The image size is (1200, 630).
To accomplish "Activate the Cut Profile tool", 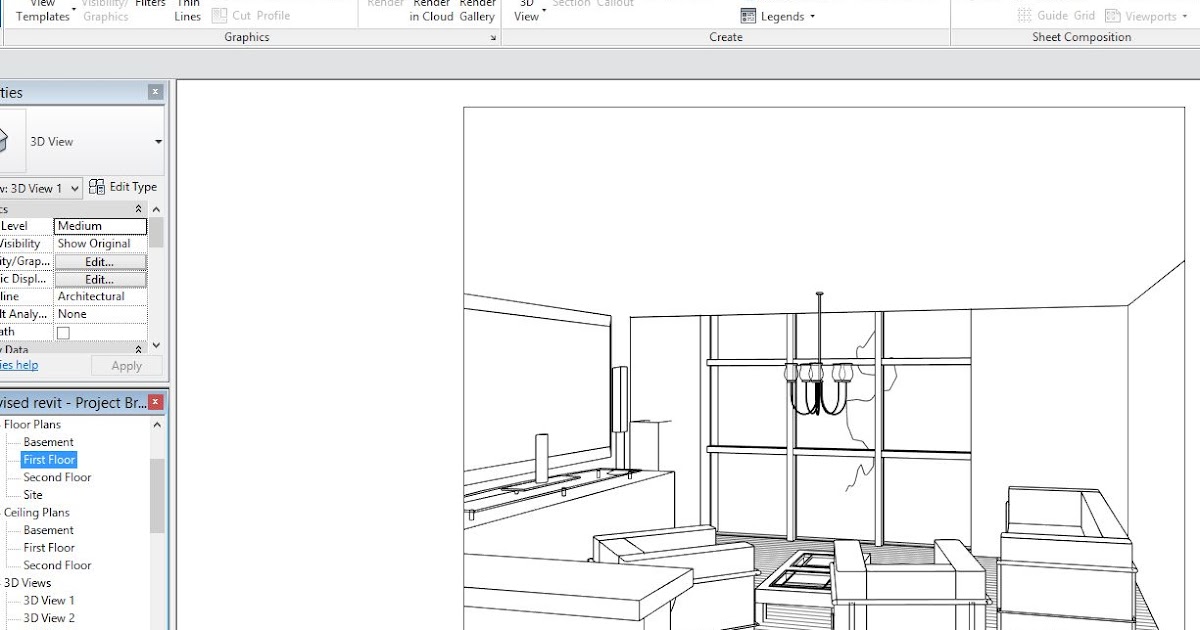I will 252,15.
